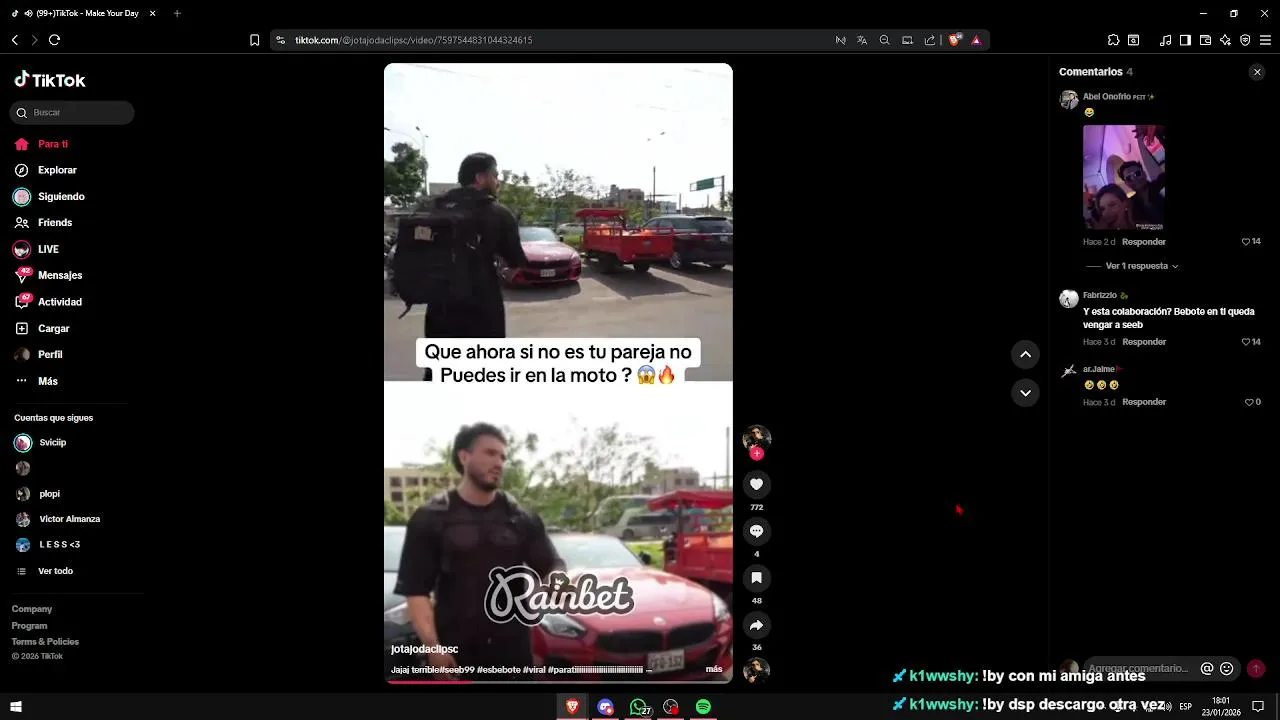The image size is (1280, 720).
Task: Go back in browser history
Action: tap(15, 40)
